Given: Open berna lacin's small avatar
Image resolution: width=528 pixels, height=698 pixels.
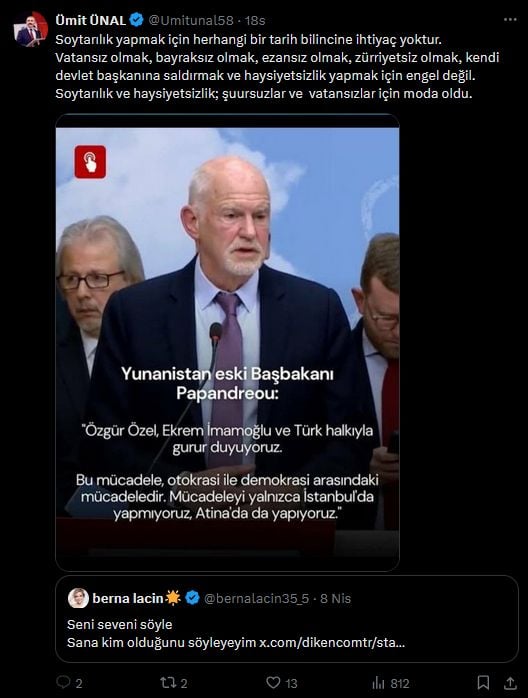Looking at the screenshot, I should [78, 598].
